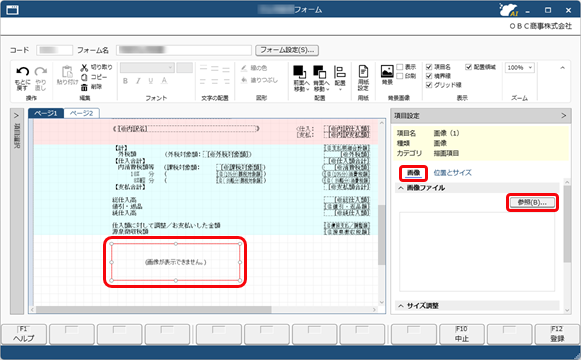Open the 位置とサイズ tab

pyautogui.click(x=452, y=173)
